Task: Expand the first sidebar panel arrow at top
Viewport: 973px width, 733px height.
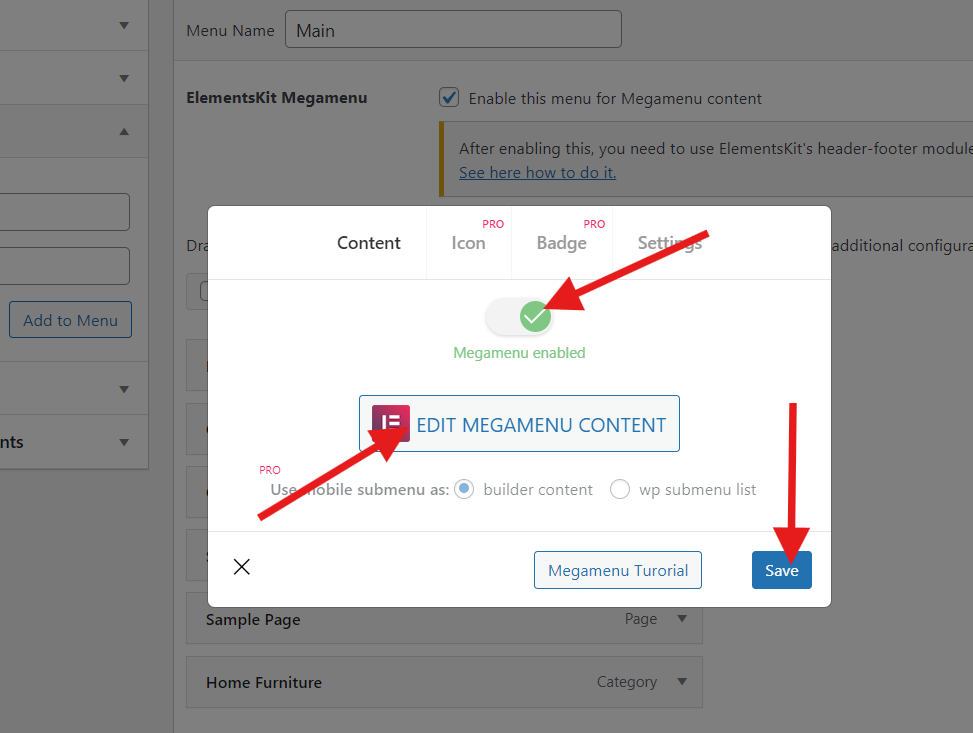Action: pyautogui.click(x=124, y=25)
